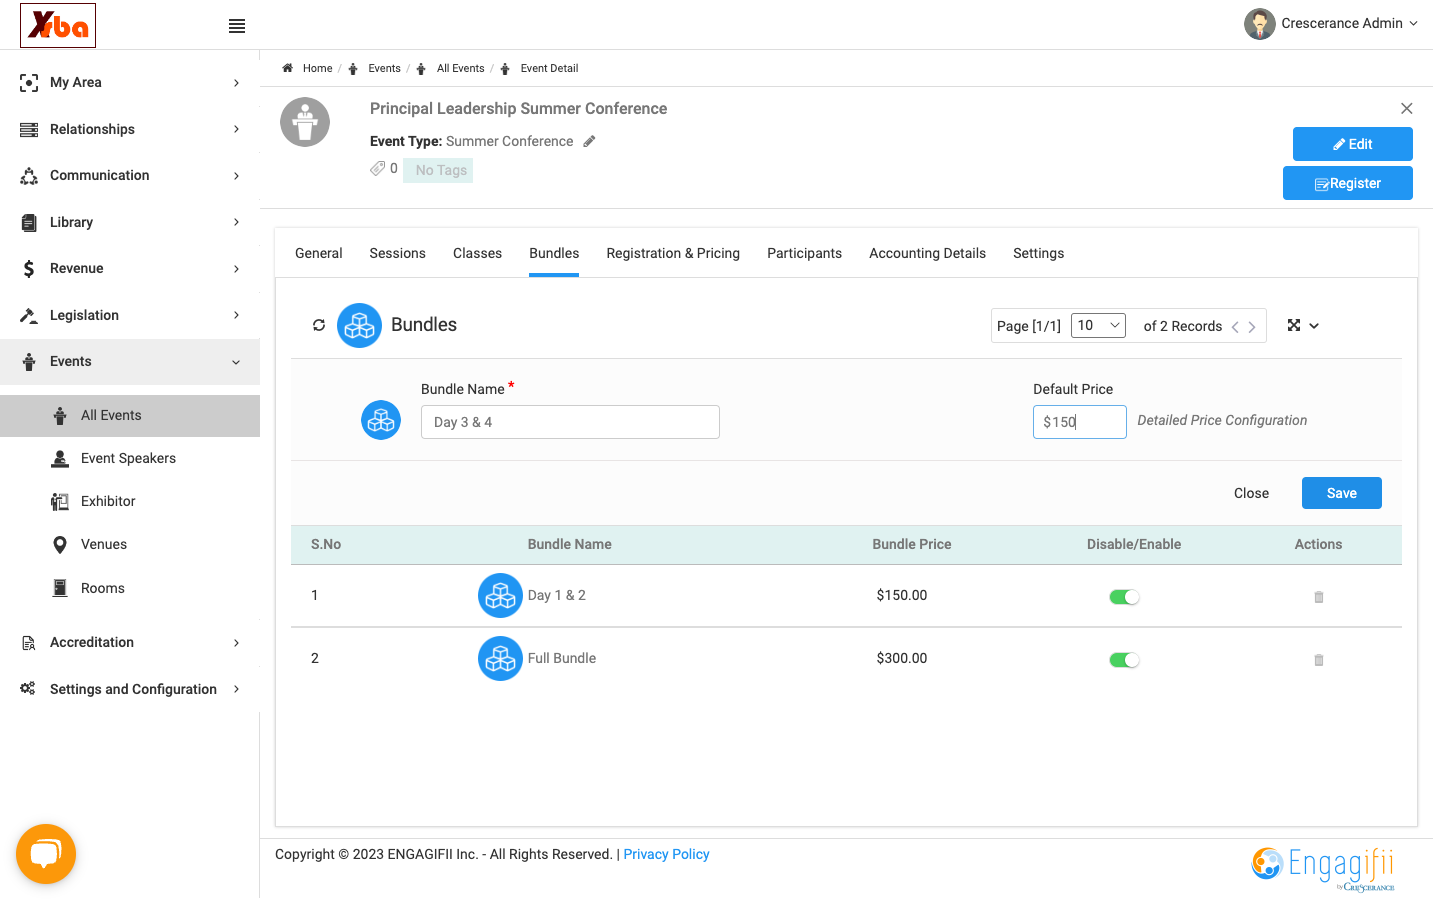Open the Accounting Details tab
1433x900 pixels.
(x=927, y=253)
